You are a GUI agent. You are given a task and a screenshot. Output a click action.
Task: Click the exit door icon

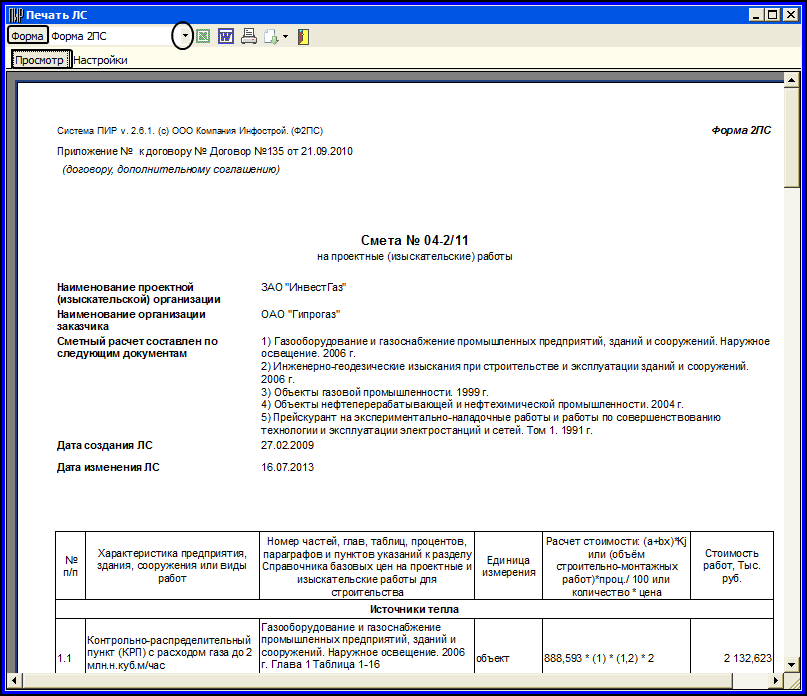pos(303,37)
